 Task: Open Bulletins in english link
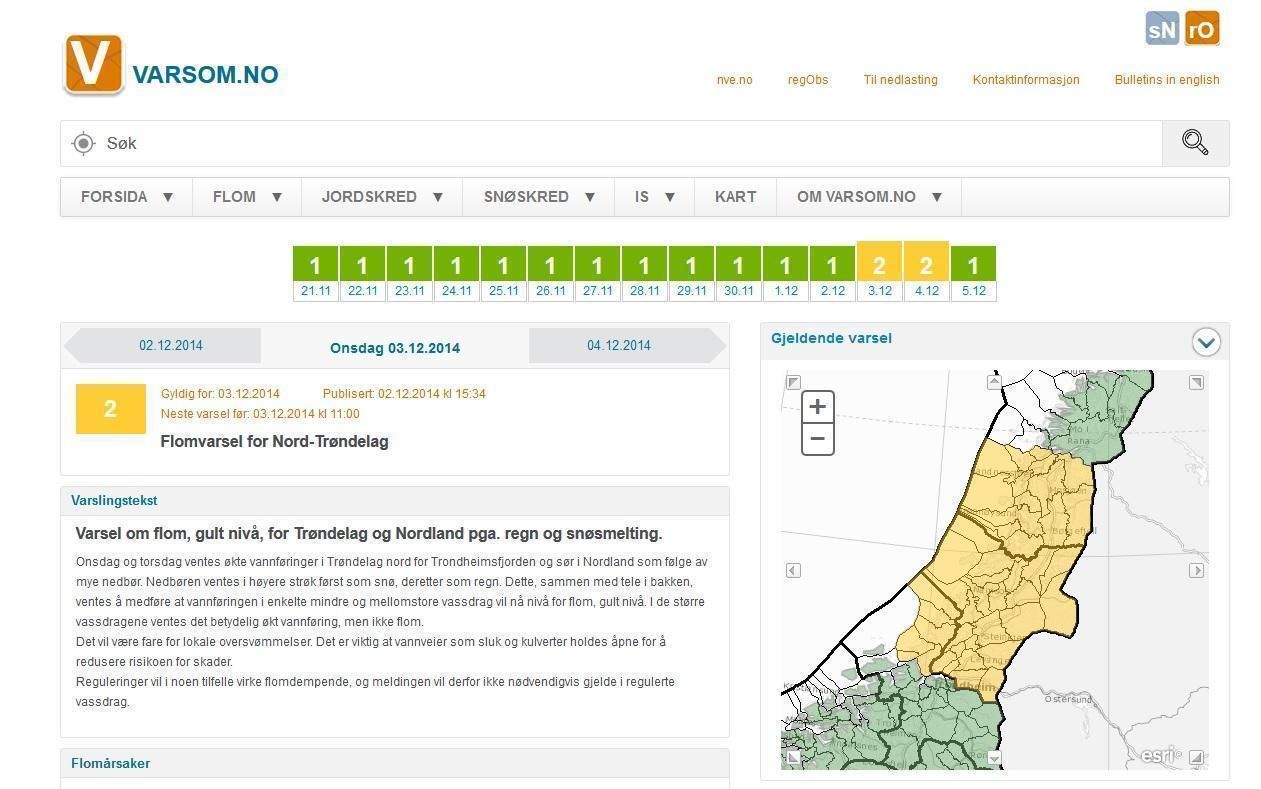1166,80
